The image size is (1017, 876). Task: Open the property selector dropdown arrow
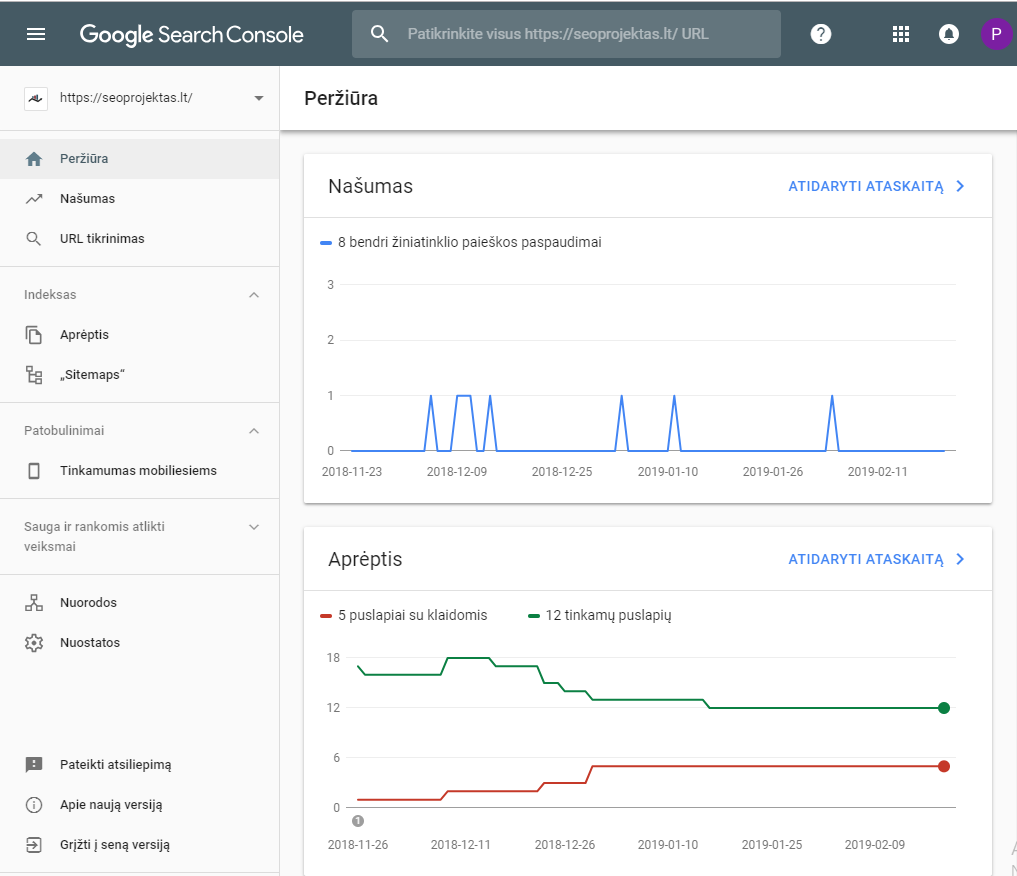coord(259,99)
